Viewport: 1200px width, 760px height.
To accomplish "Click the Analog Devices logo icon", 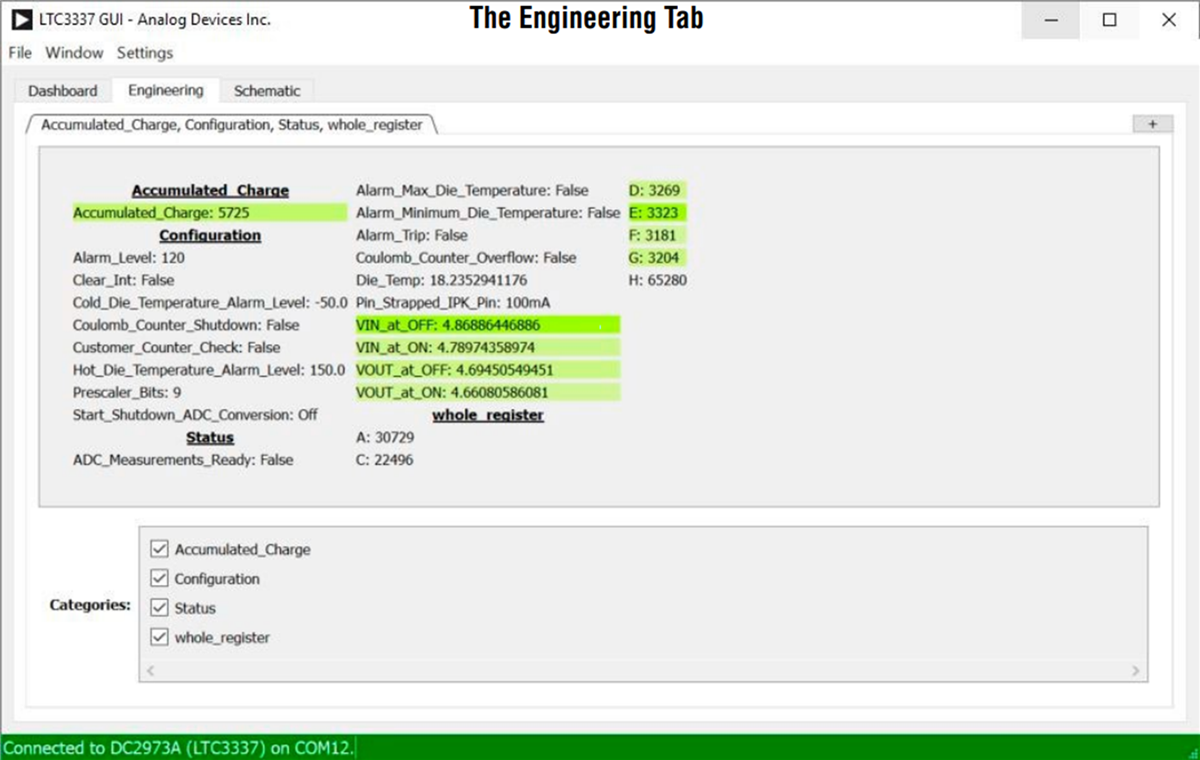I will tap(21, 19).
